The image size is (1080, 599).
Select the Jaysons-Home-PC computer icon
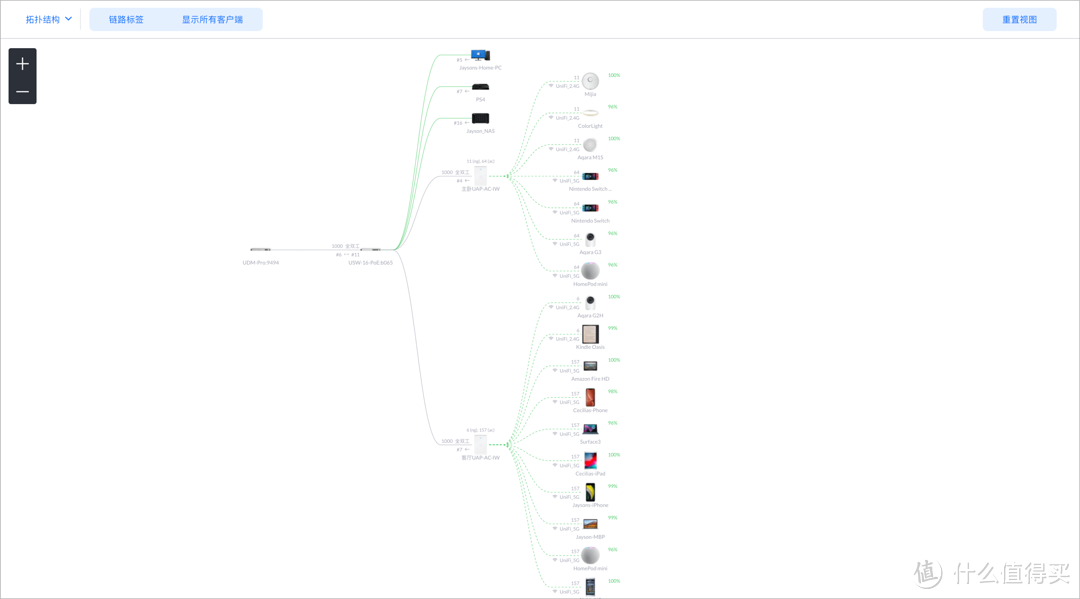point(480,55)
